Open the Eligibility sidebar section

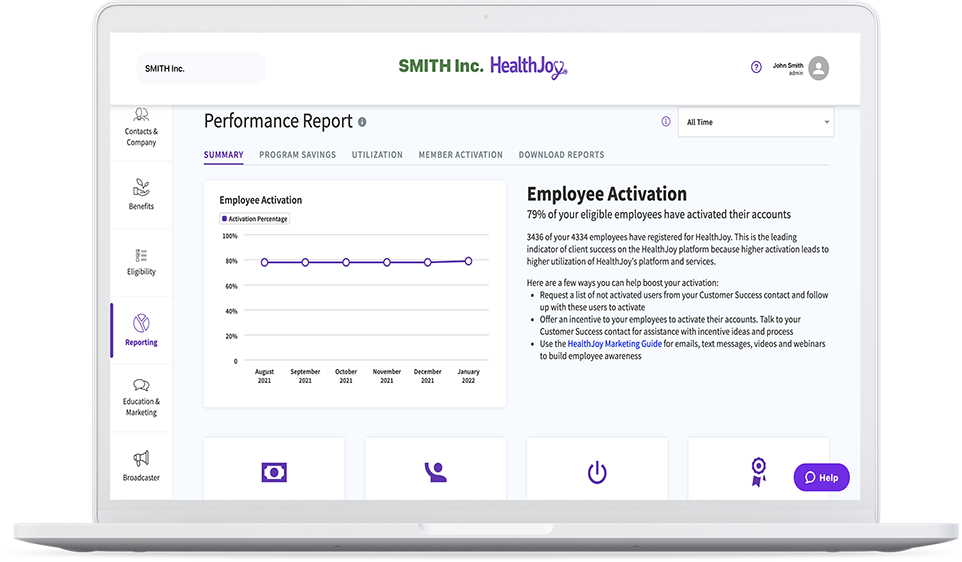(141, 263)
